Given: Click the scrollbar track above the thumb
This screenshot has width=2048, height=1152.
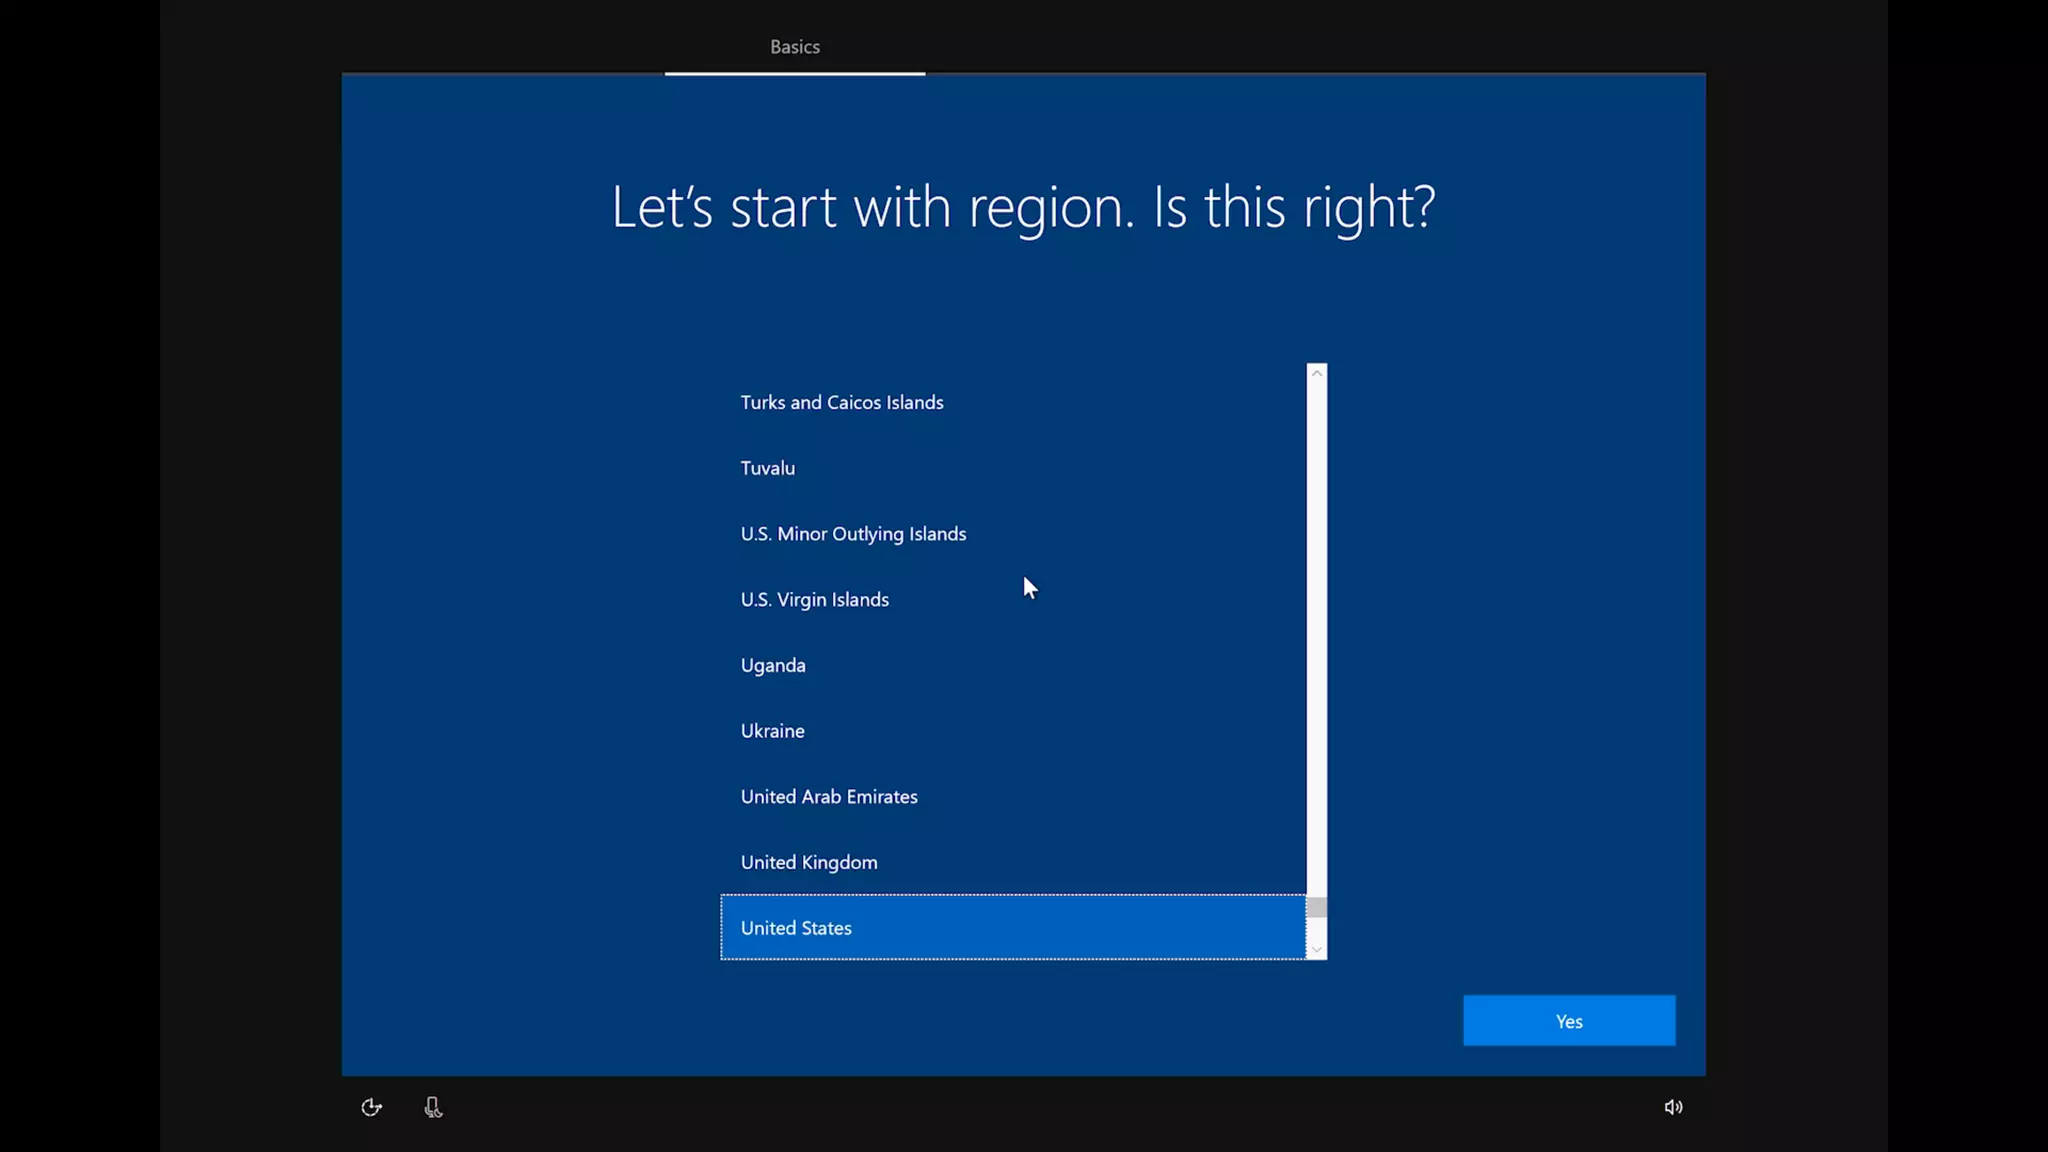Looking at the screenshot, I should pyautogui.click(x=1316, y=640).
